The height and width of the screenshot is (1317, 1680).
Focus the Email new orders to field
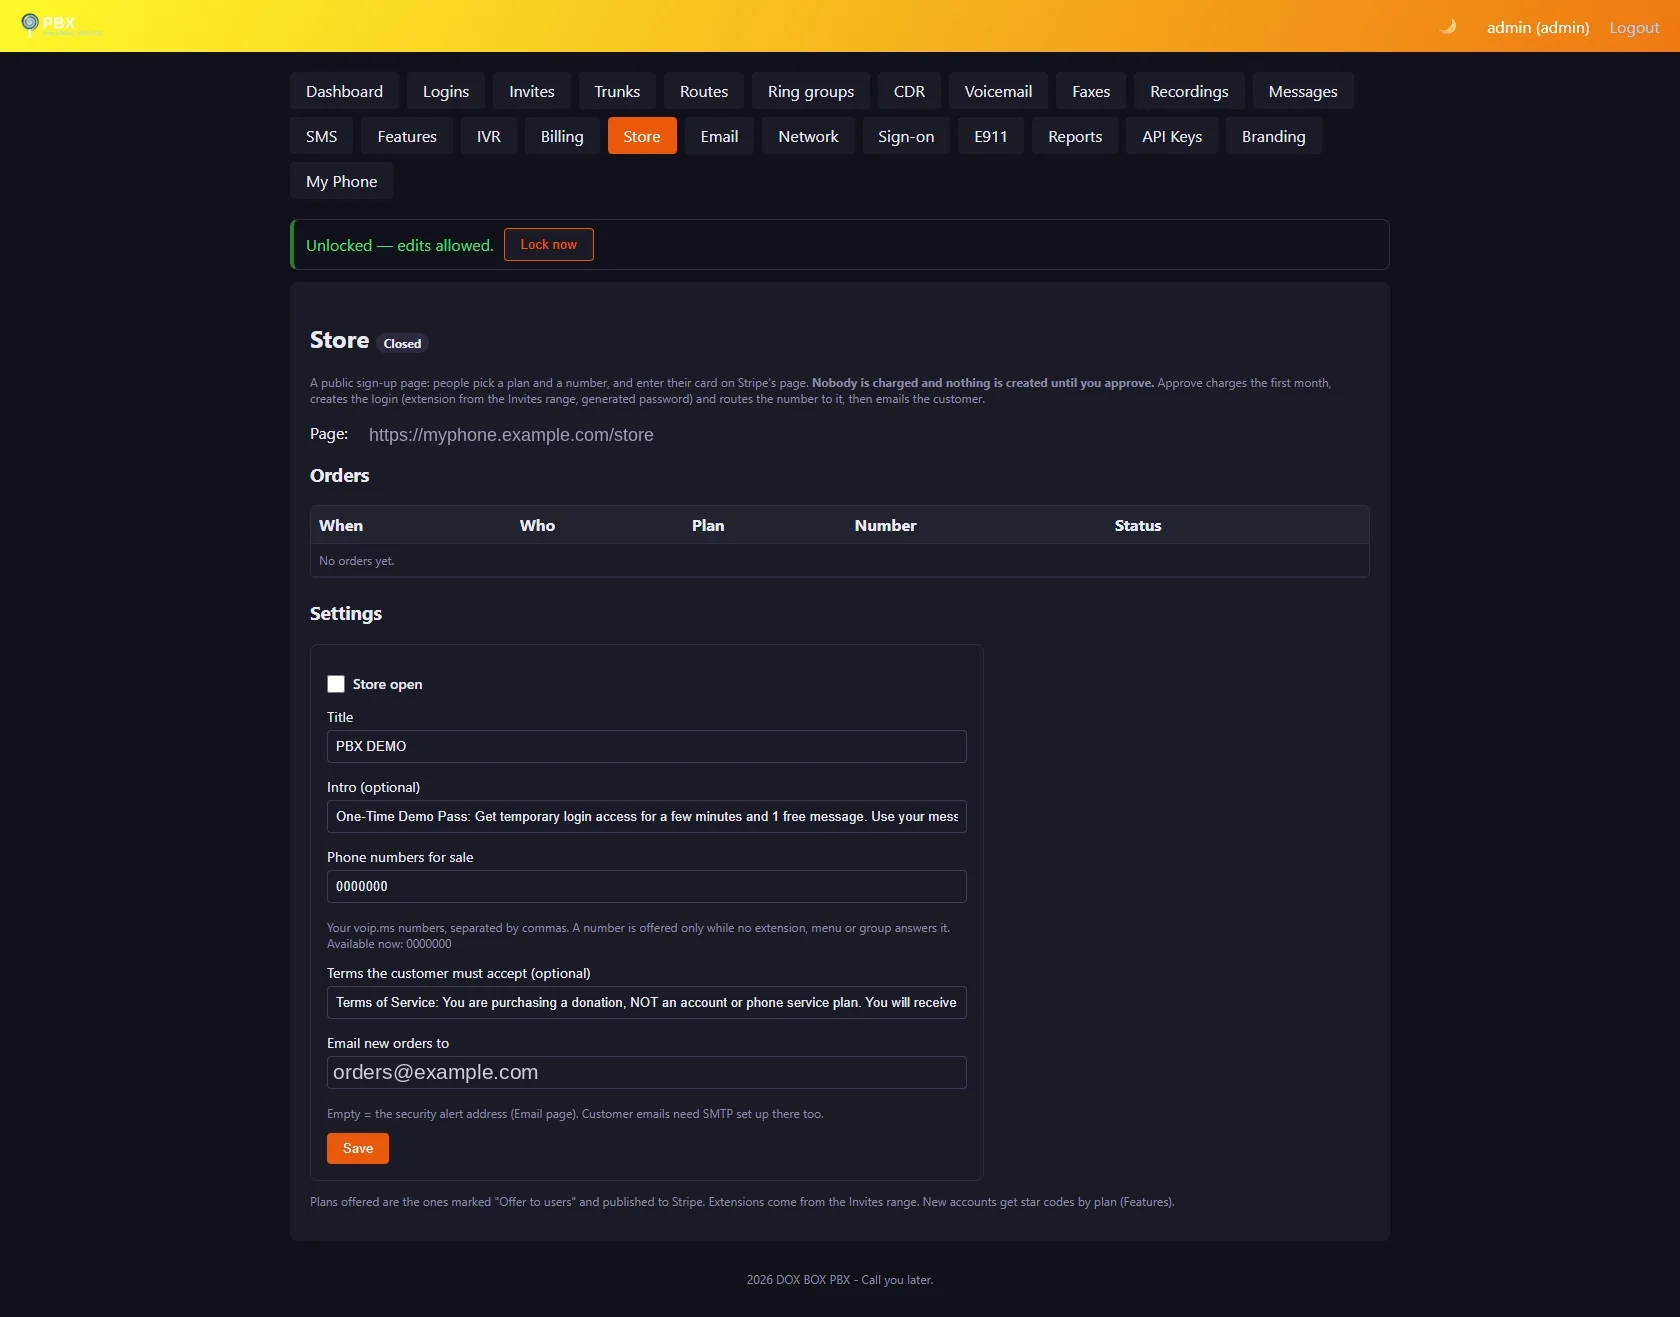pos(647,1072)
